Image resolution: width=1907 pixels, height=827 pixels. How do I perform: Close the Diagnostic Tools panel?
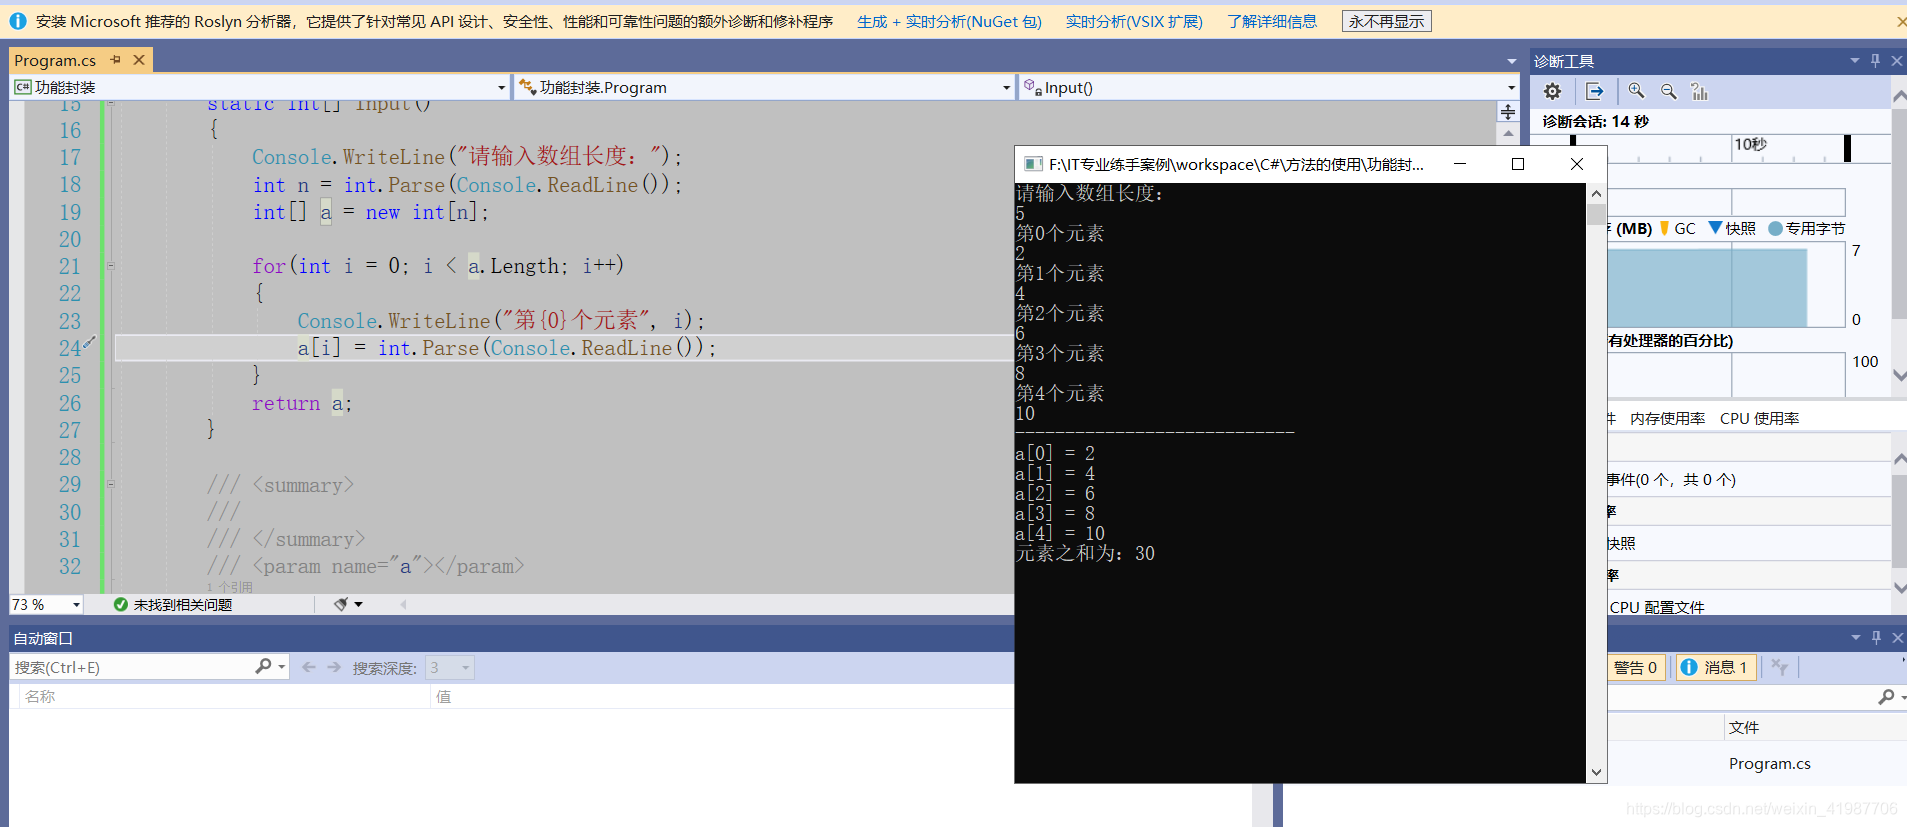pos(1897,61)
